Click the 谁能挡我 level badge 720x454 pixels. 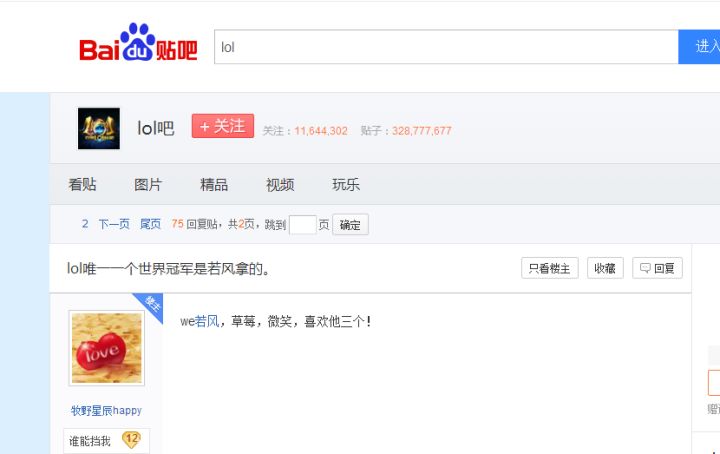click(106, 441)
